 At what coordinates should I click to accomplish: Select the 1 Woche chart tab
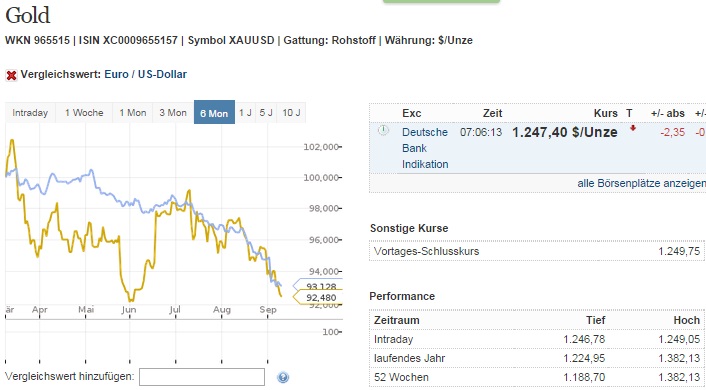(84, 113)
